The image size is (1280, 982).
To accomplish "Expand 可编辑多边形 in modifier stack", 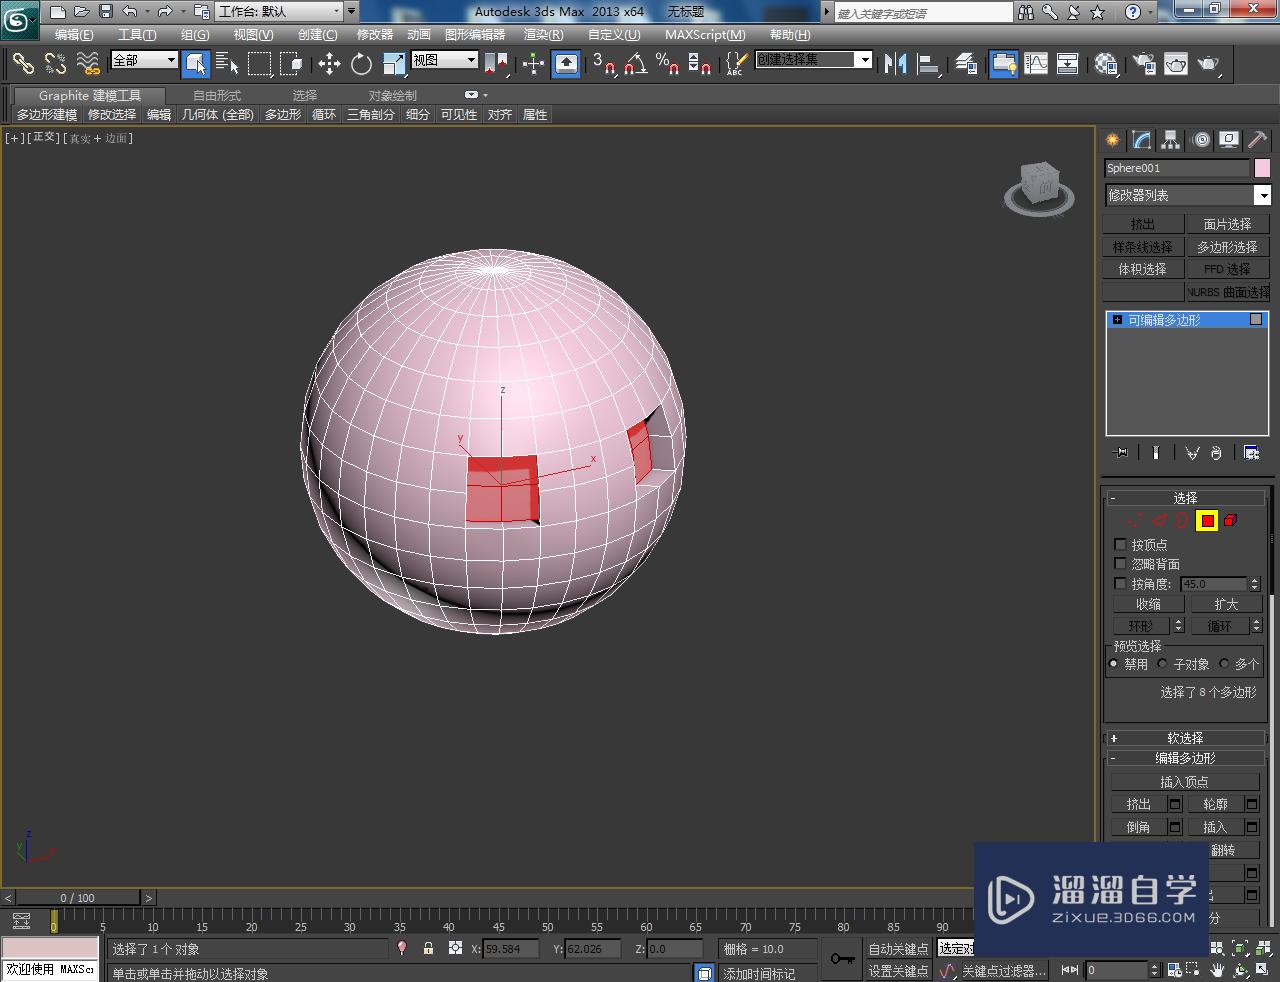I will (1117, 320).
